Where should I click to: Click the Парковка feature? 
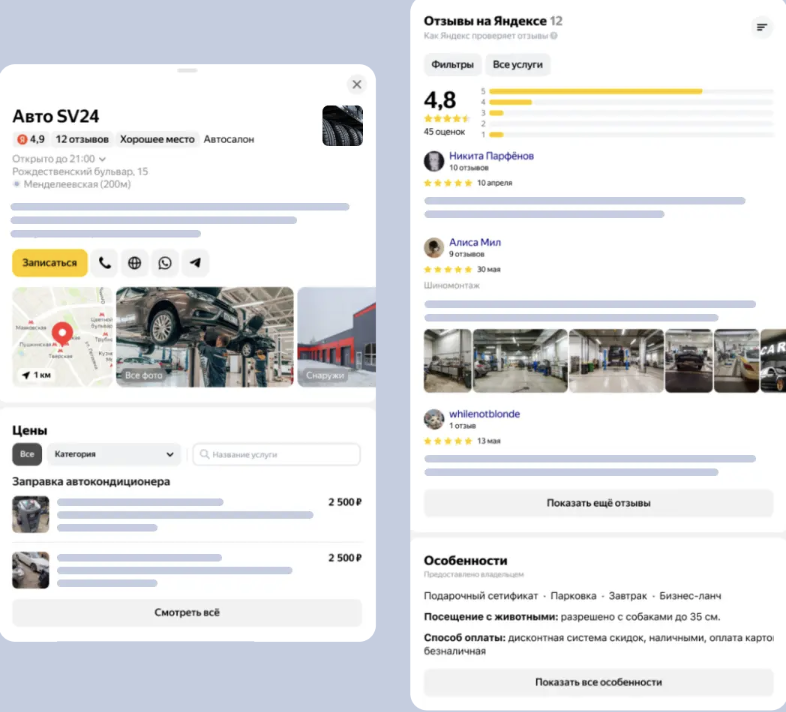click(573, 596)
